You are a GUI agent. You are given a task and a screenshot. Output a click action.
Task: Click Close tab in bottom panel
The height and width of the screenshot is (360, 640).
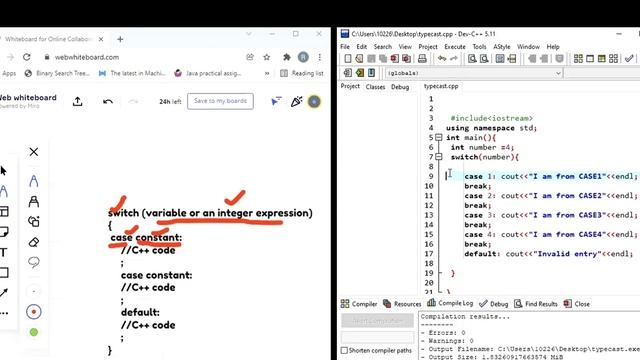point(576,304)
